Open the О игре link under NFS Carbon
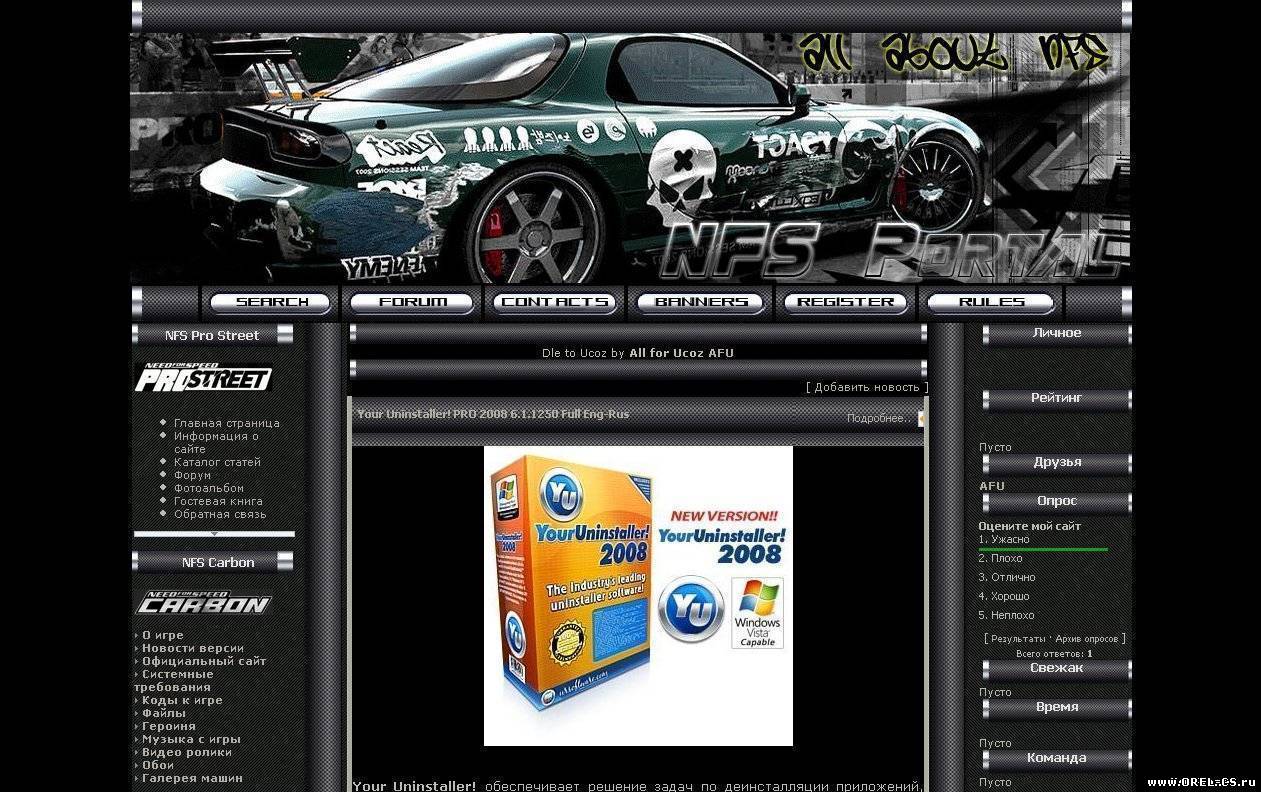This screenshot has height=792, width=1261. (x=163, y=635)
